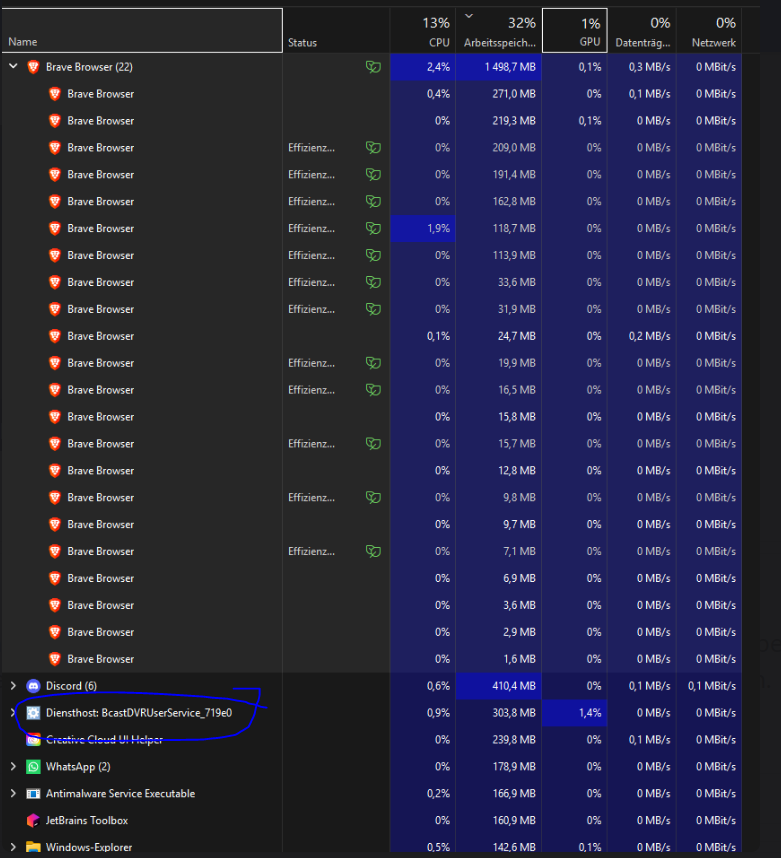Click the 2,4% CPU cell of Brave group
The image size is (781, 858).
[x=423, y=67]
